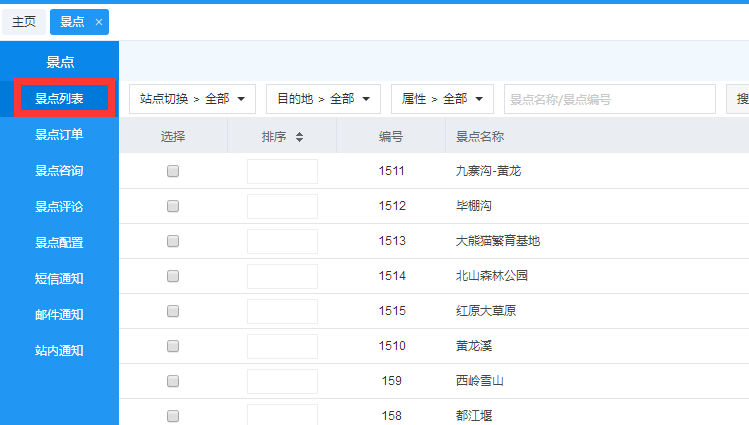
Task: Go to 邮件通知 page
Action: [x=59, y=315]
